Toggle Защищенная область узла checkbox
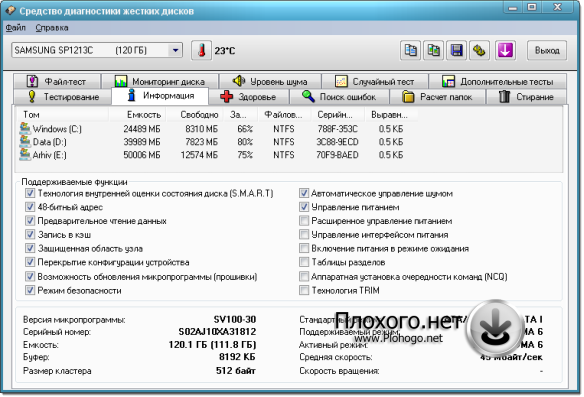584x397 pixels. 30,248
